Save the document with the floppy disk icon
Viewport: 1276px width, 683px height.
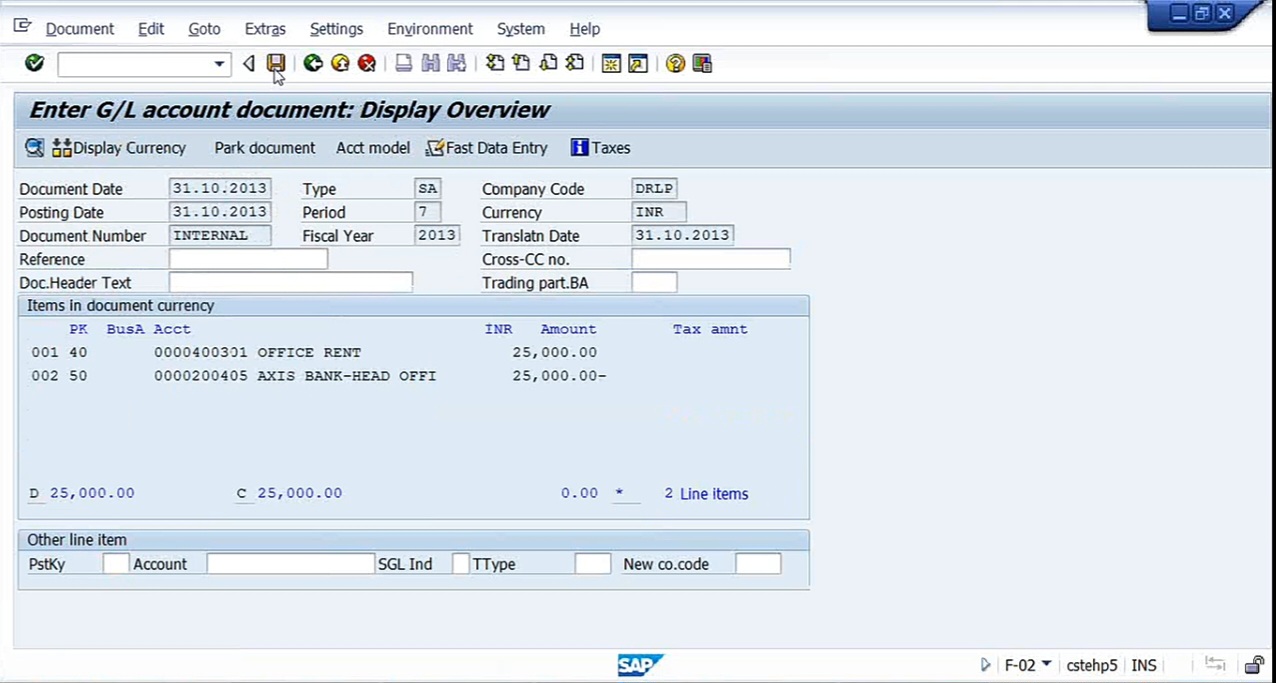pos(276,64)
